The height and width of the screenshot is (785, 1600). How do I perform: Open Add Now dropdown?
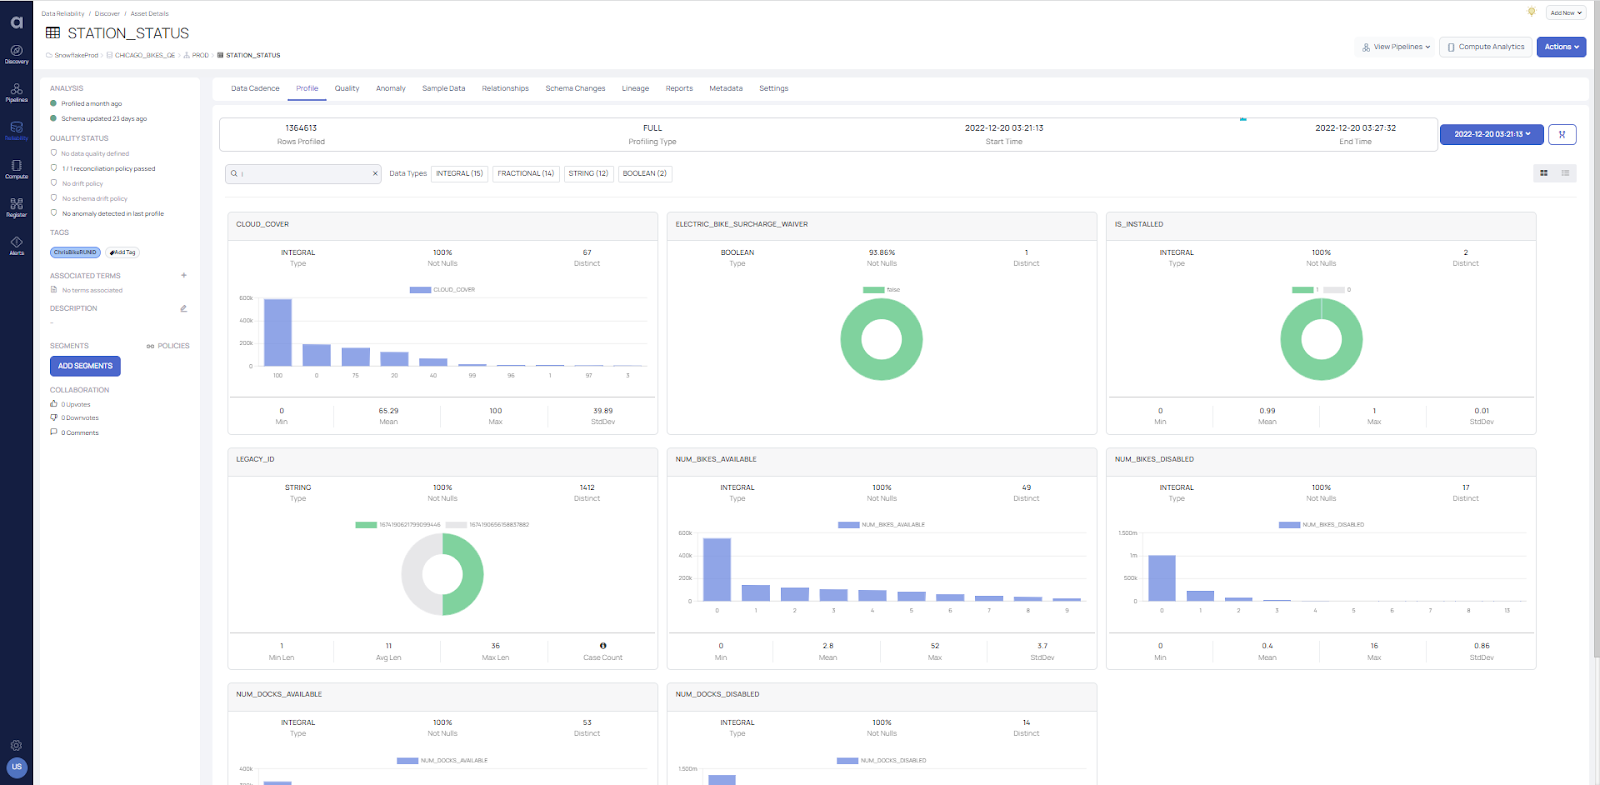coord(1566,13)
